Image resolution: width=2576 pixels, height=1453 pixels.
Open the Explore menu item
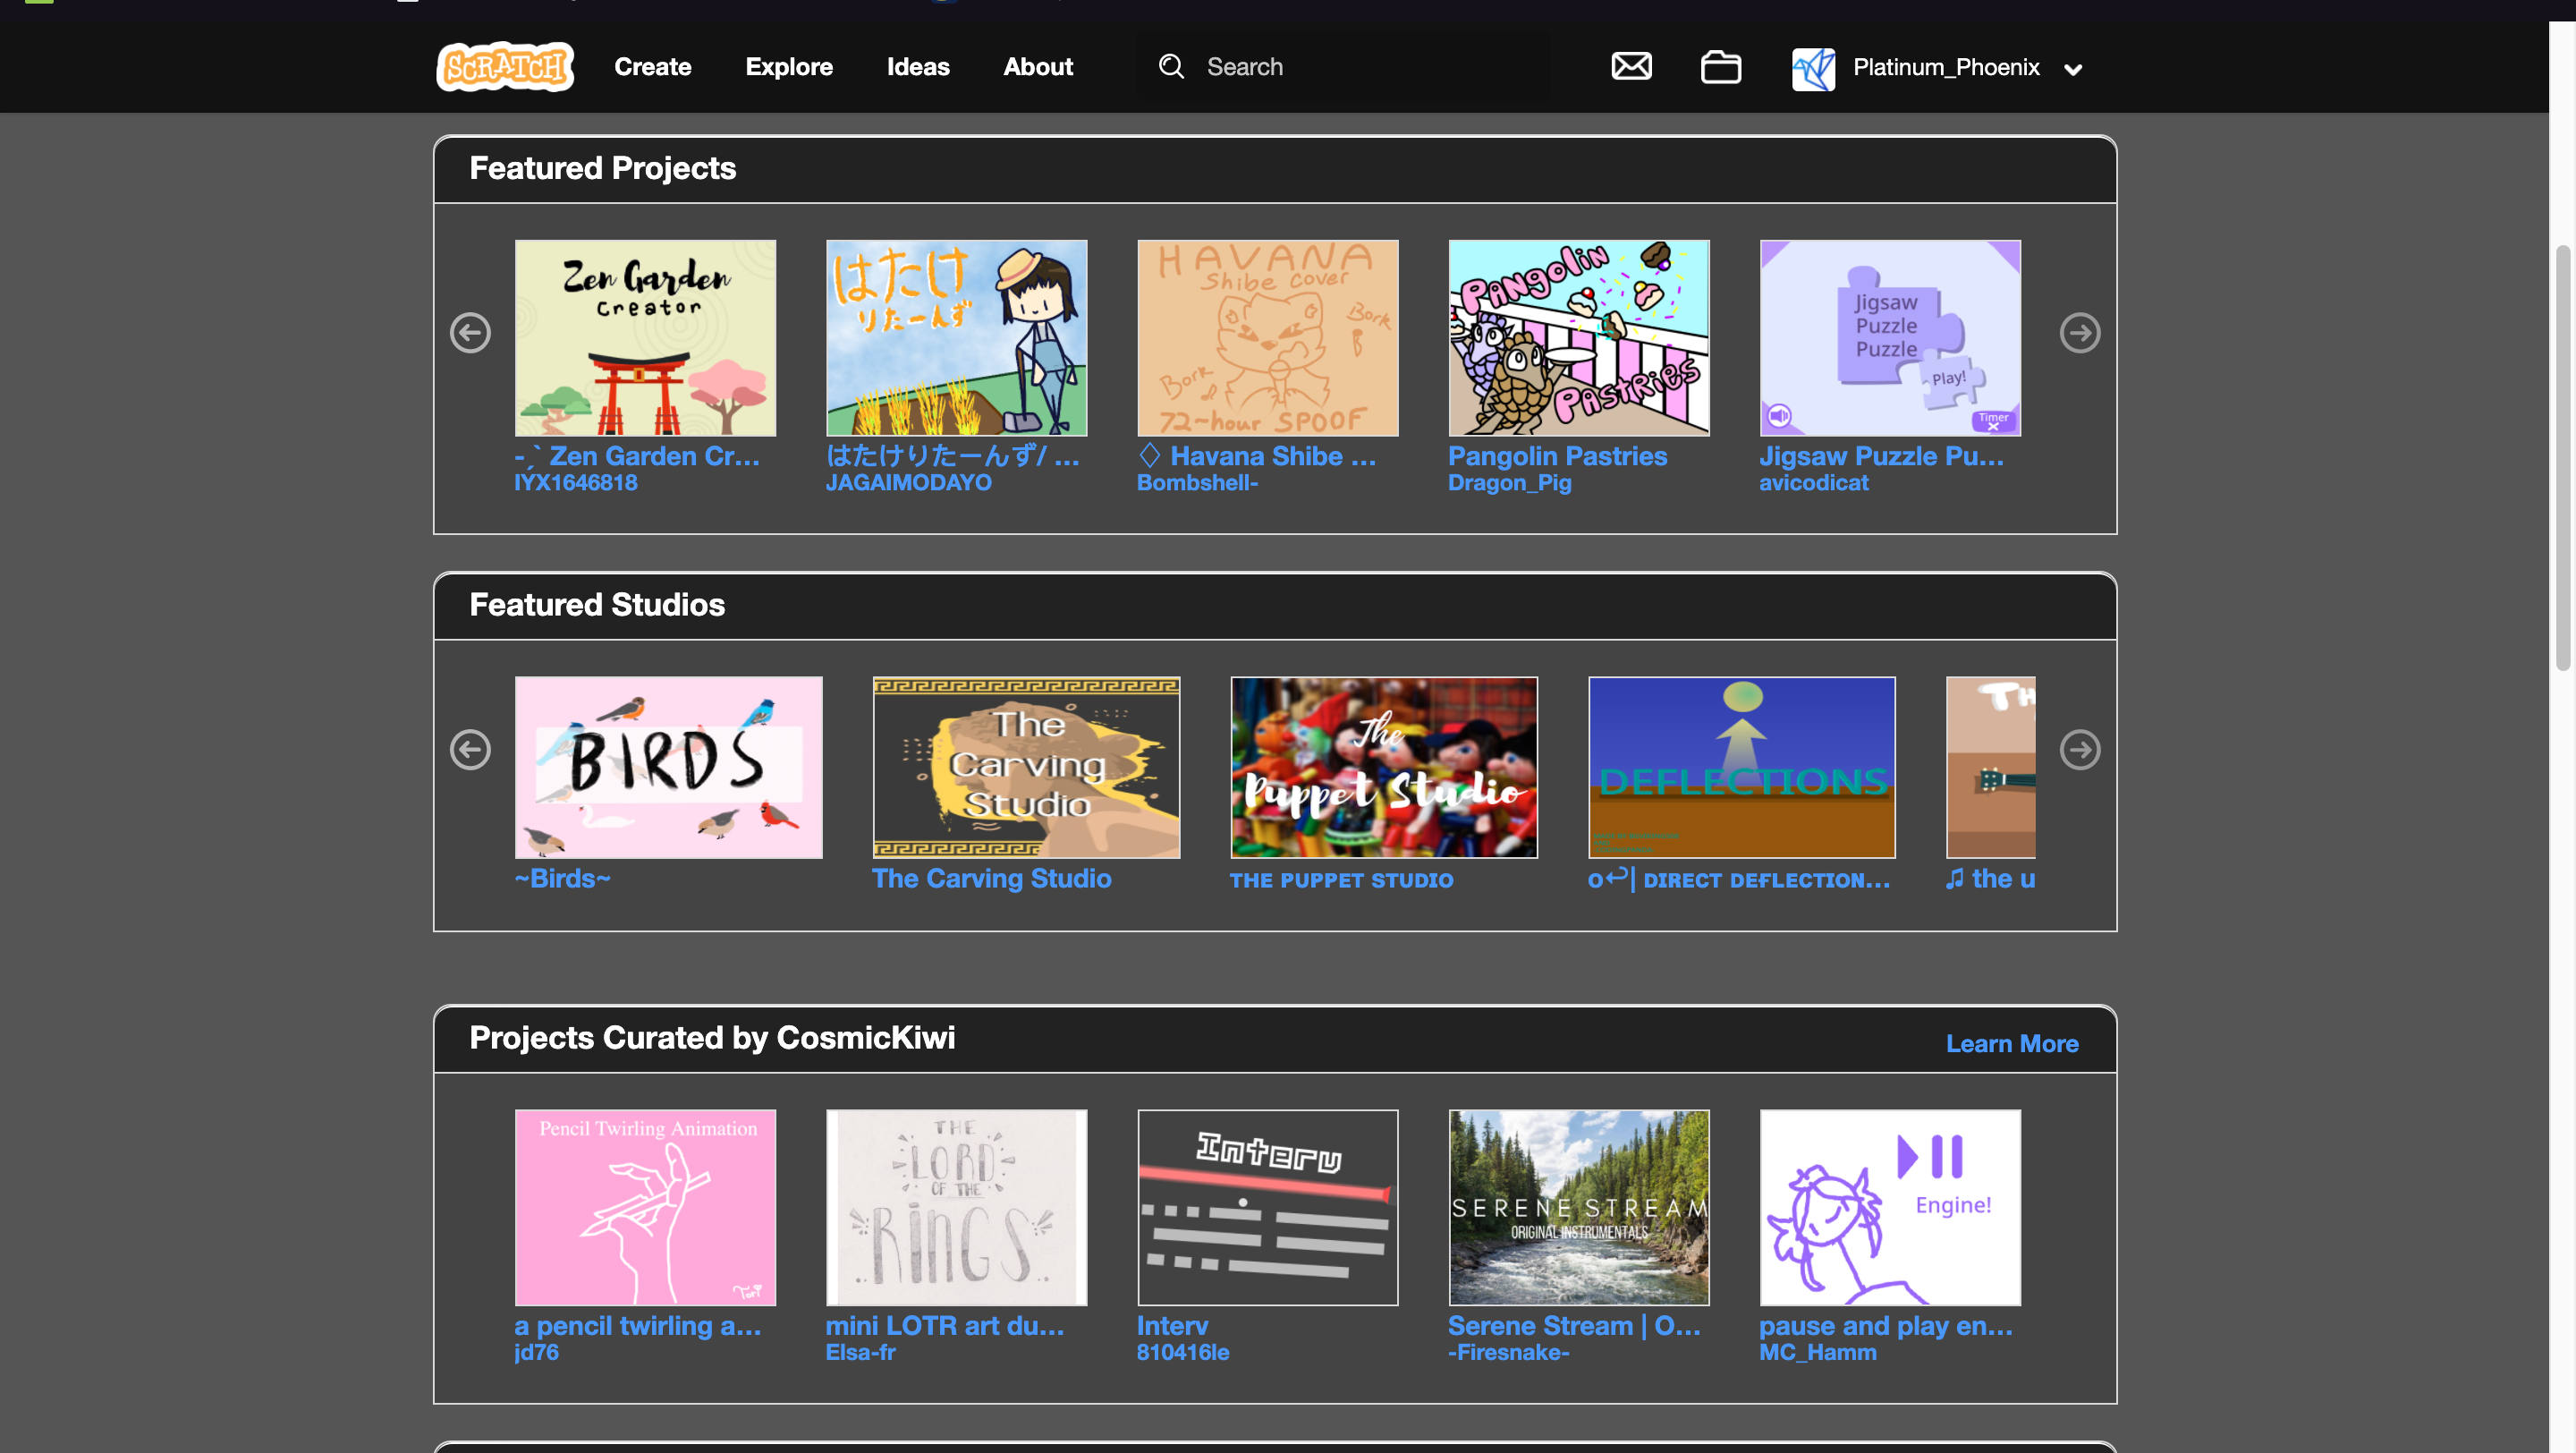[789, 66]
